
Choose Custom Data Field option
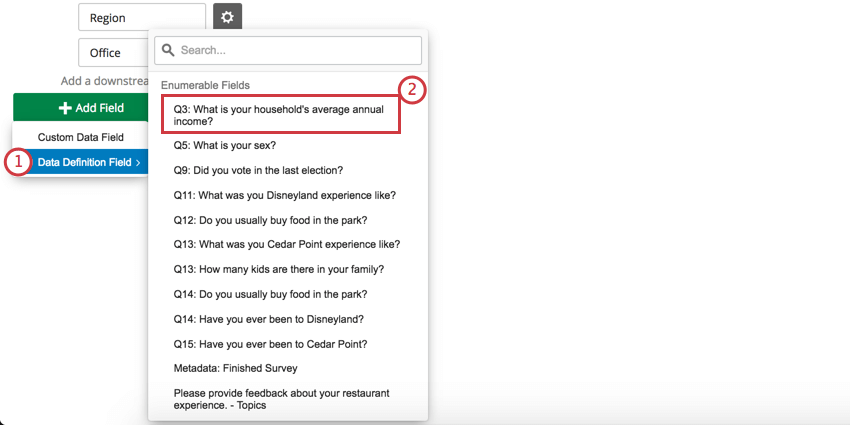(x=80, y=137)
